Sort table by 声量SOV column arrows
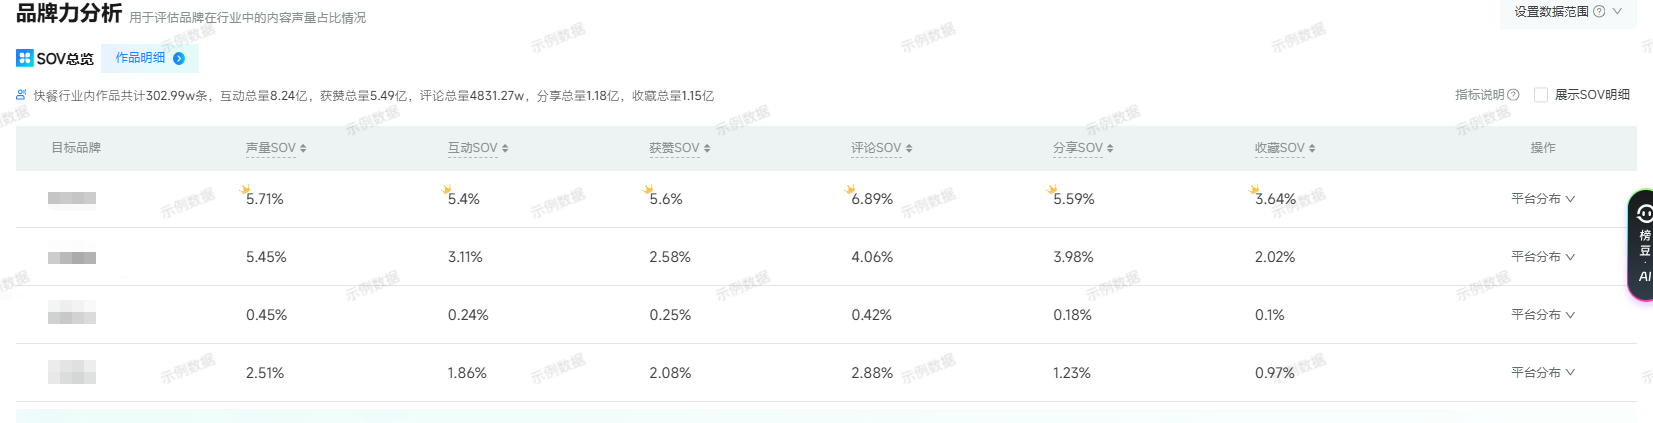 click(303, 148)
